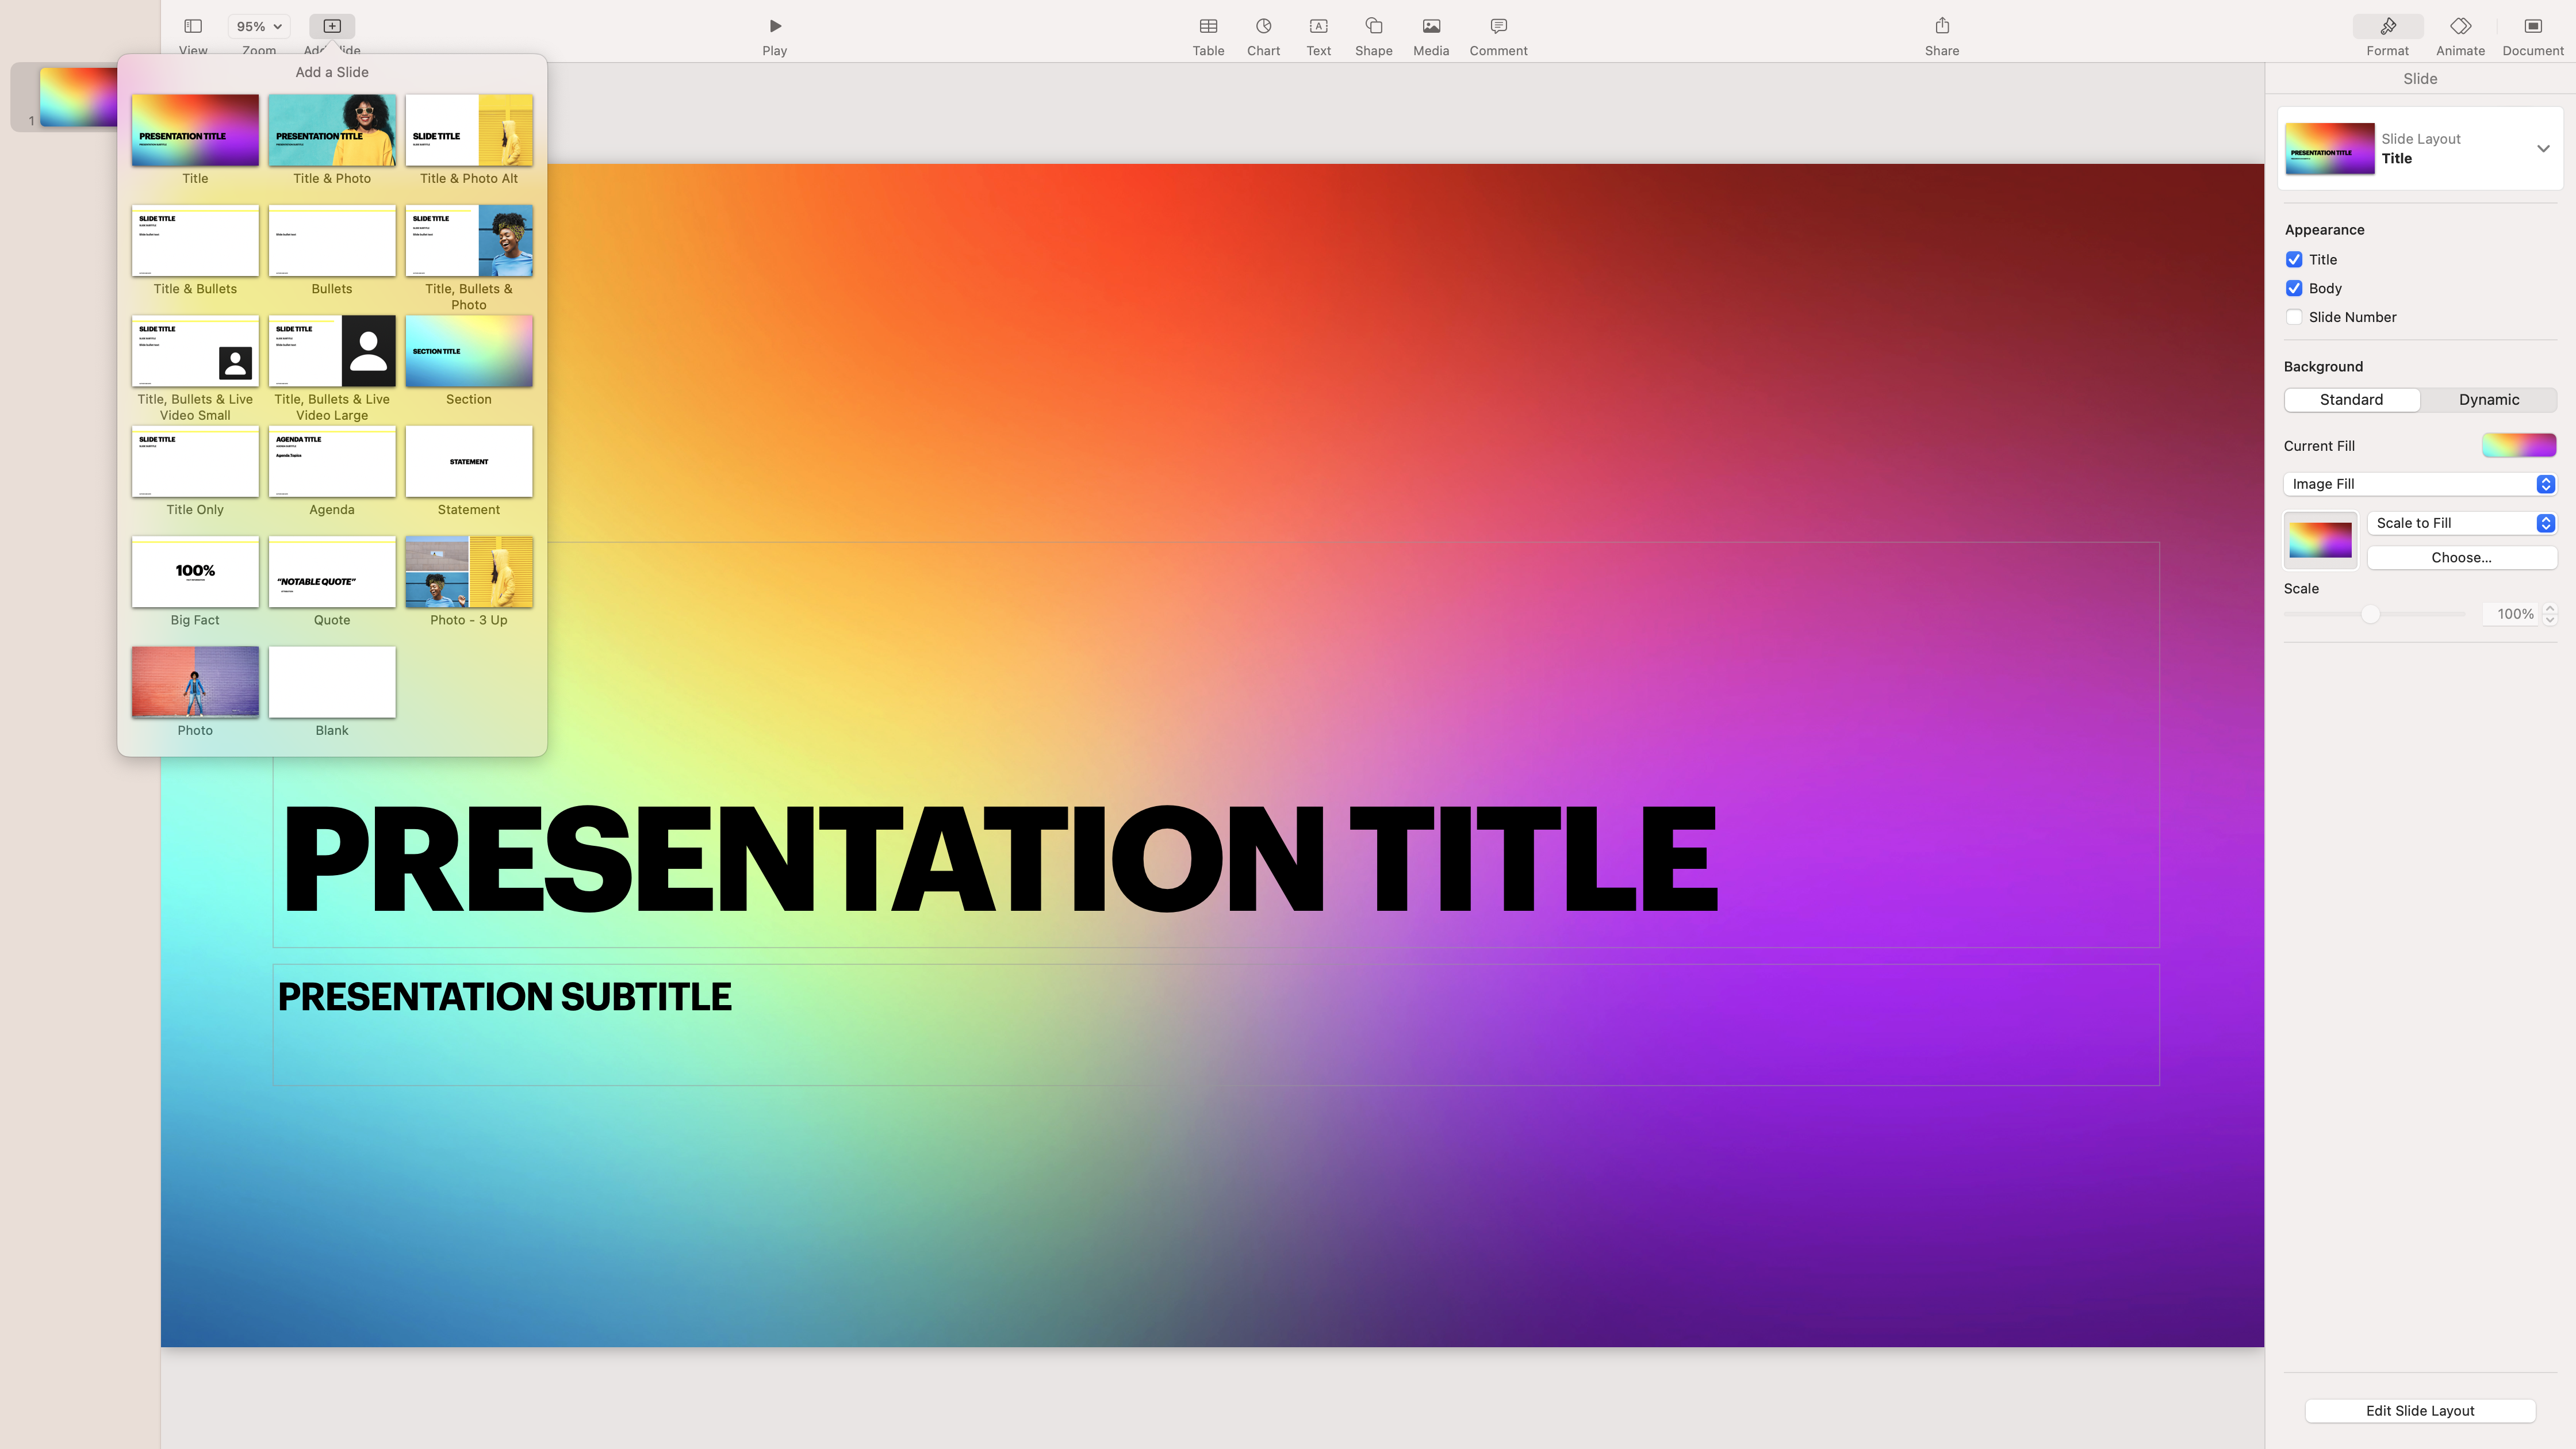The height and width of the screenshot is (1449, 2576).
Task: Uncheck the Title appearance checkbox
Action: click(2294, 260)
